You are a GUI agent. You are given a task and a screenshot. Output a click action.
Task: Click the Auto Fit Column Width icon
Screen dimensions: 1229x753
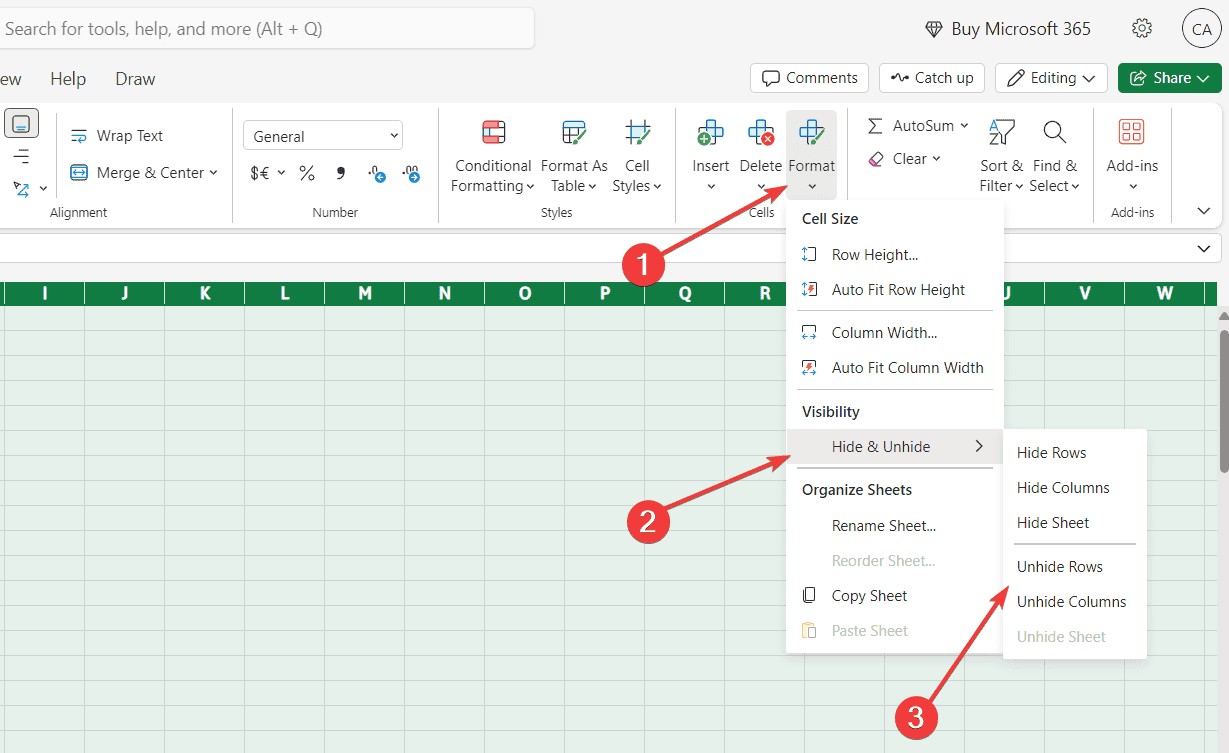[x=810, y=368]
